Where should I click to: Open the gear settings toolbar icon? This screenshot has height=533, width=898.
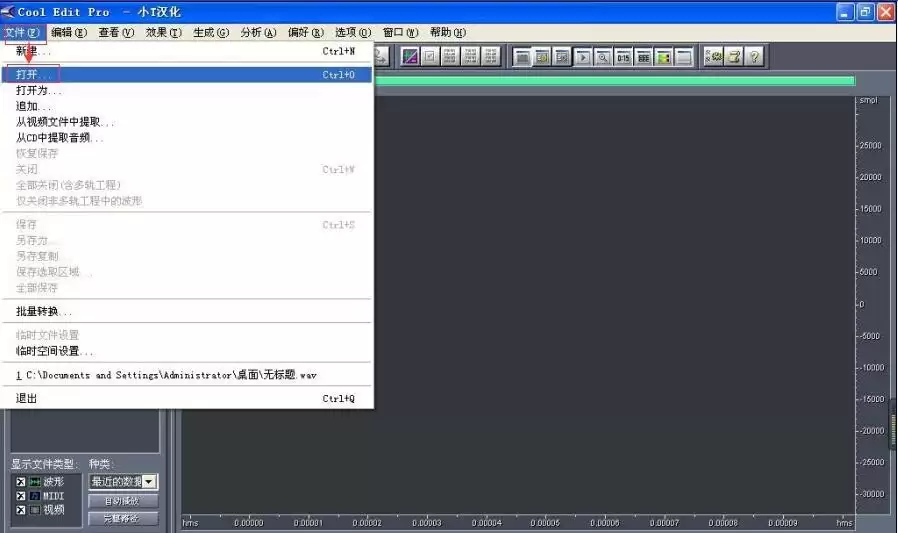714,57
